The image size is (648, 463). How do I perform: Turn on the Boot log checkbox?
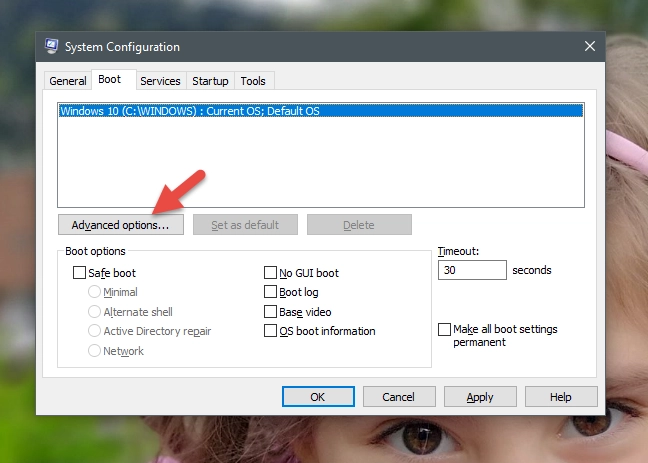click(x=270, y=292)
